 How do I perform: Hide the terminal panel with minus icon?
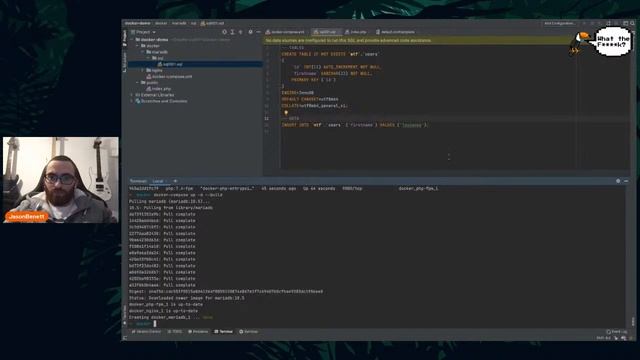(x=626, y=181)
